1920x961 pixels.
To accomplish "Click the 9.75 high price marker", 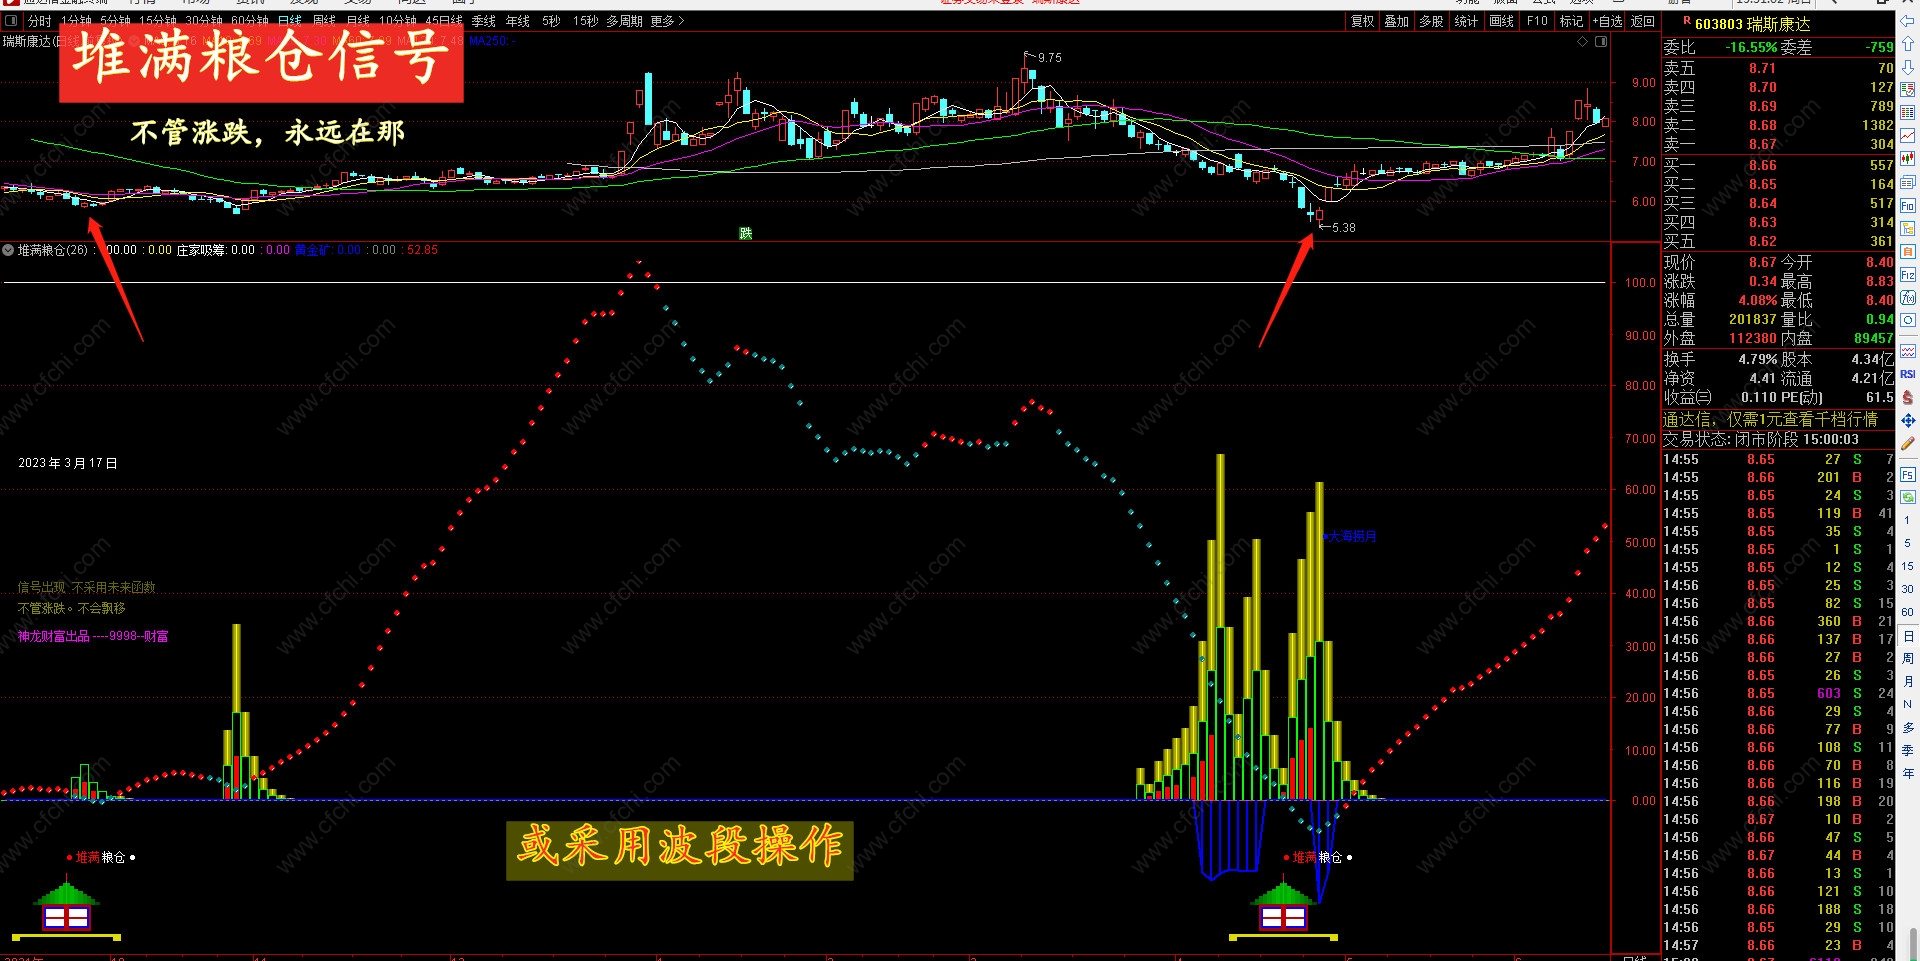I will pyautogui.click(x=1049, y=58).
